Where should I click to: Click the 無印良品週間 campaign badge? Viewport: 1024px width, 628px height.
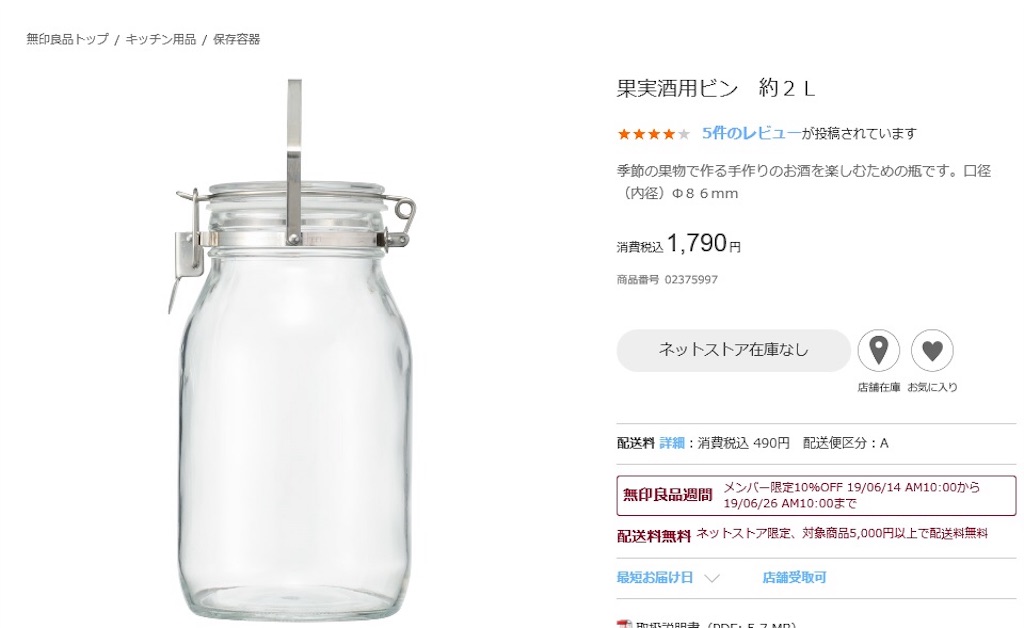tap(667, 495)
